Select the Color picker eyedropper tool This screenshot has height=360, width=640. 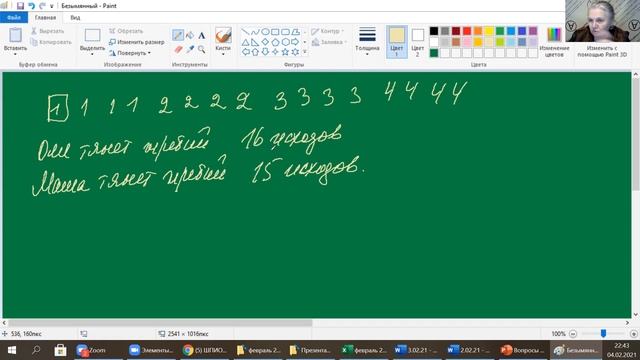(x=190, y=49)
